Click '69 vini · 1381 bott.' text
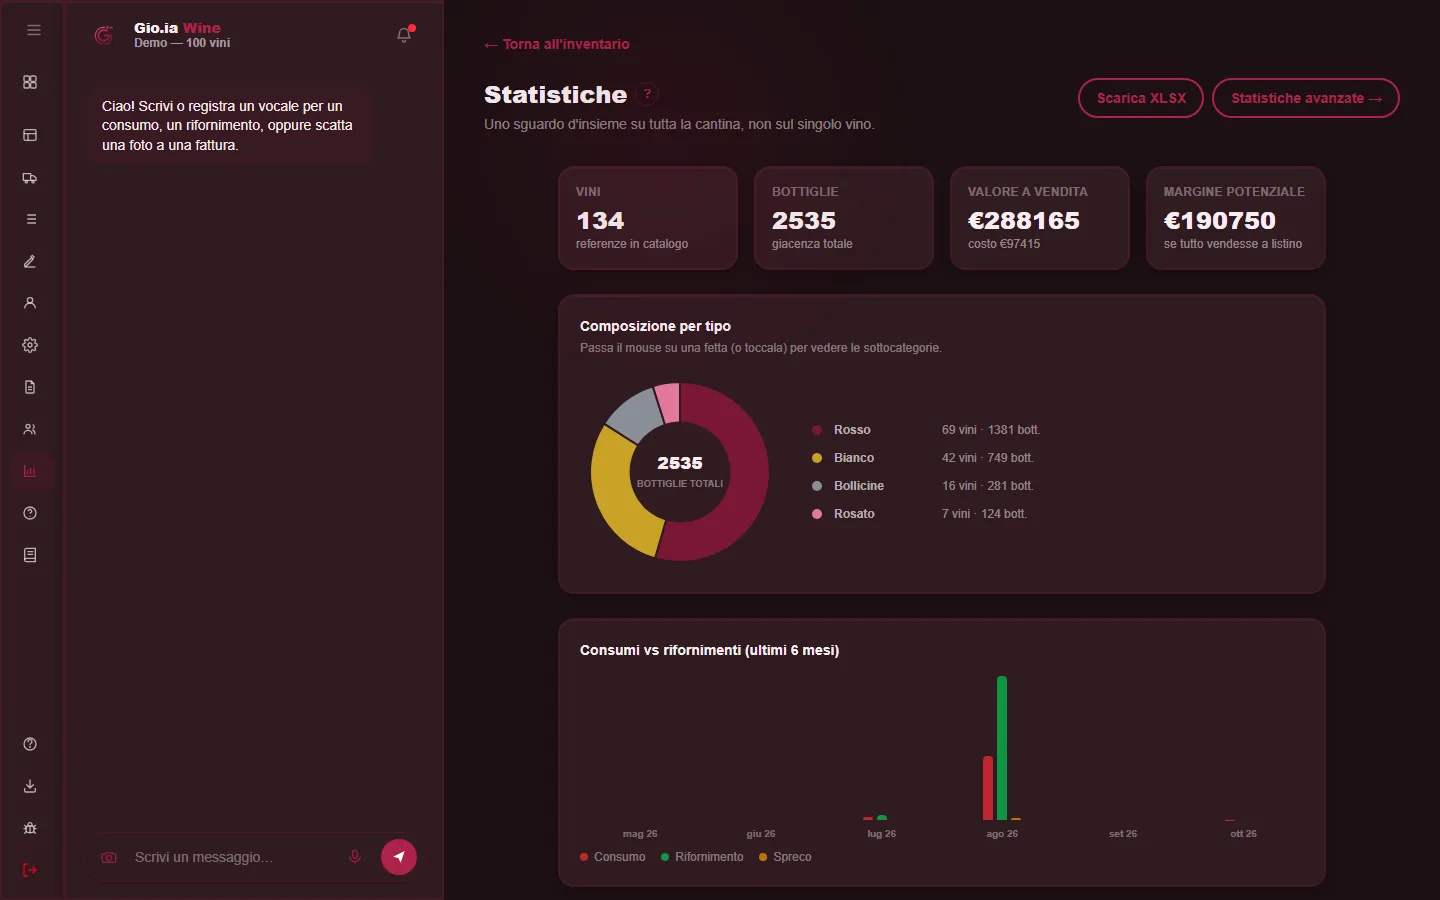The image size is (1440, 900). click(x=991, y=430)
